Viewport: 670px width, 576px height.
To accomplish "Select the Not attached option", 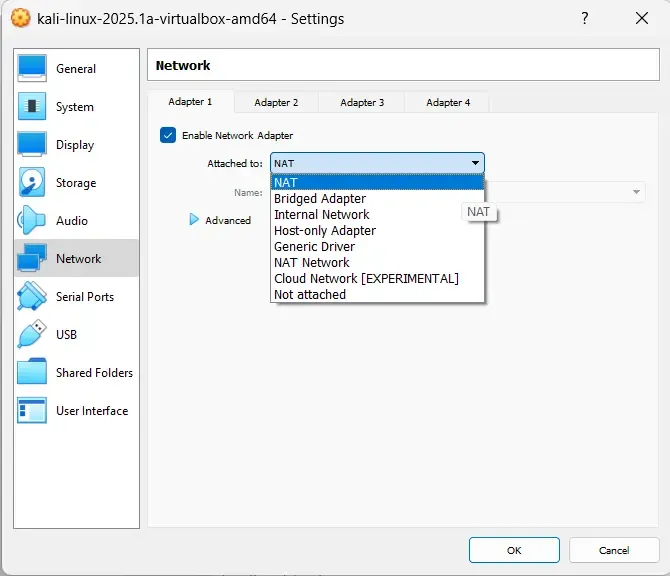I will [x=310, y=294].
